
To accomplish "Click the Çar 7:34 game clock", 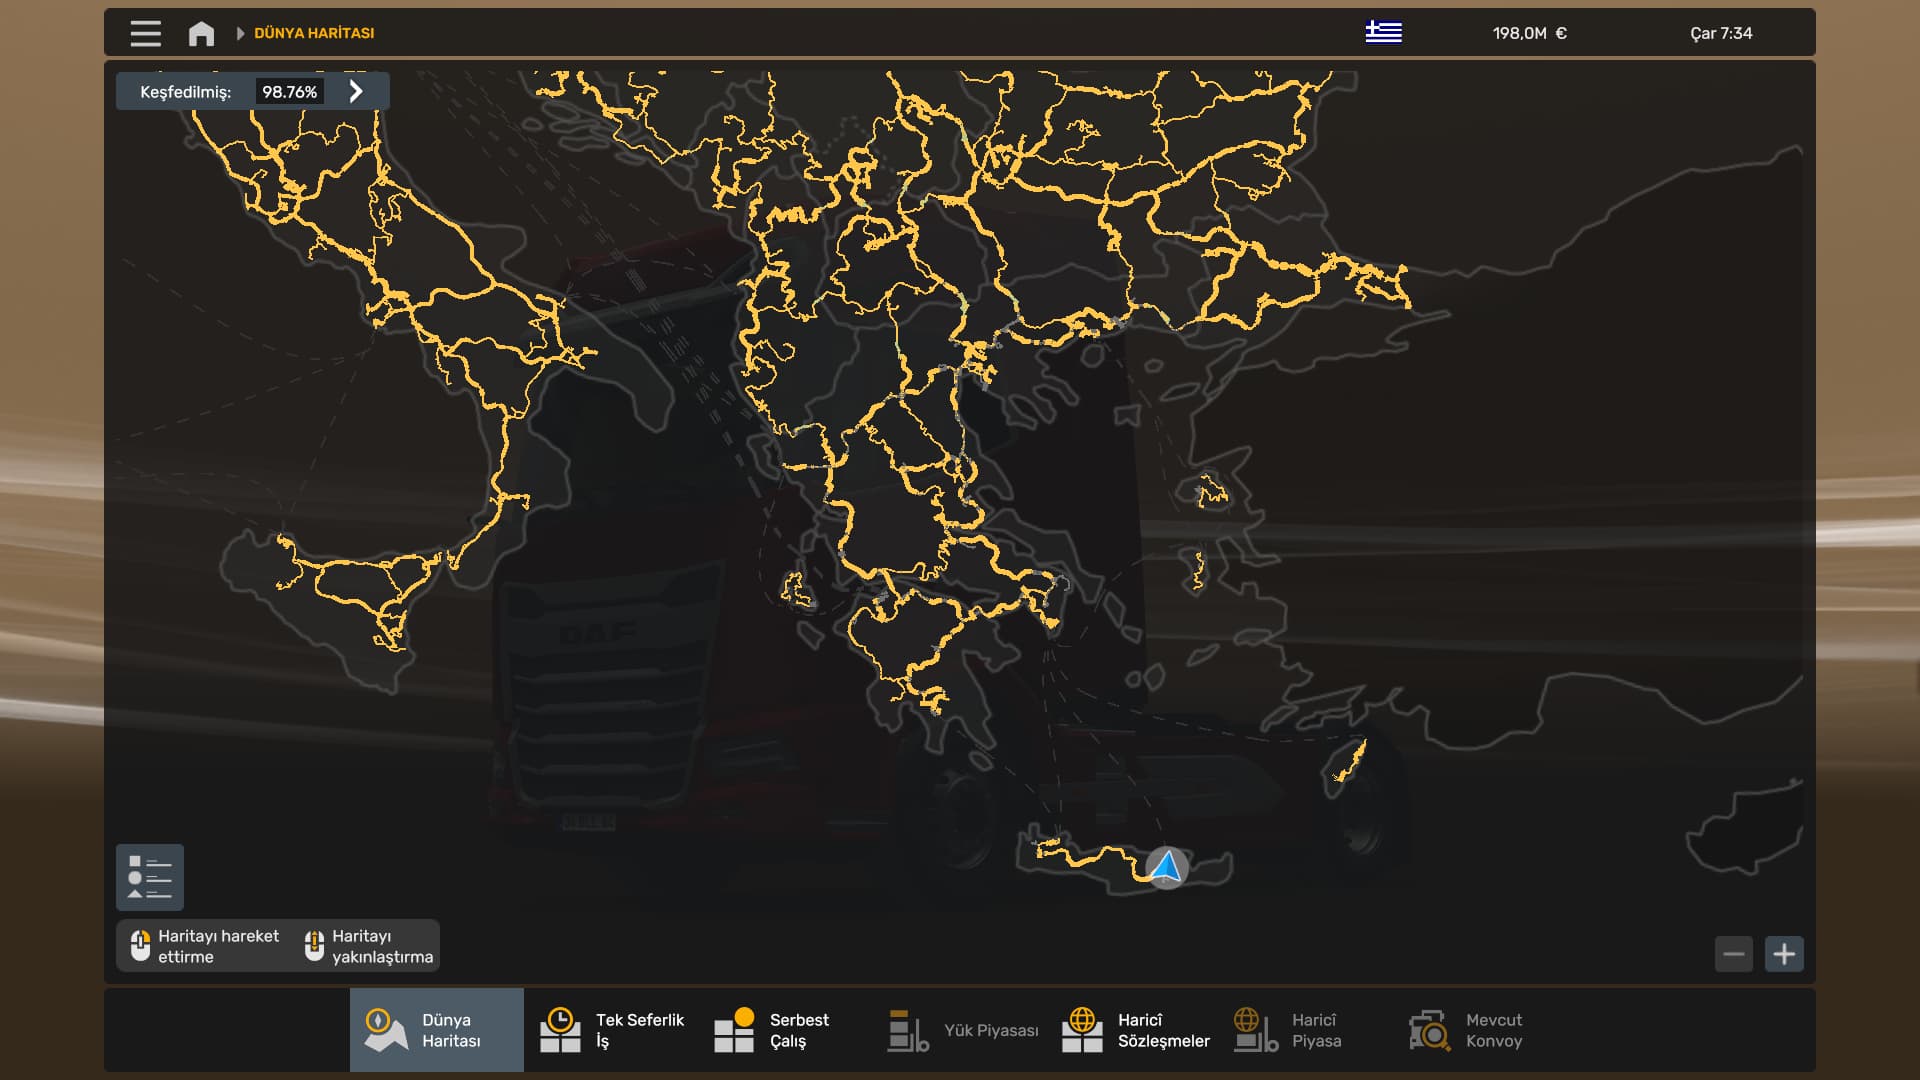I will coord(1721,33).
